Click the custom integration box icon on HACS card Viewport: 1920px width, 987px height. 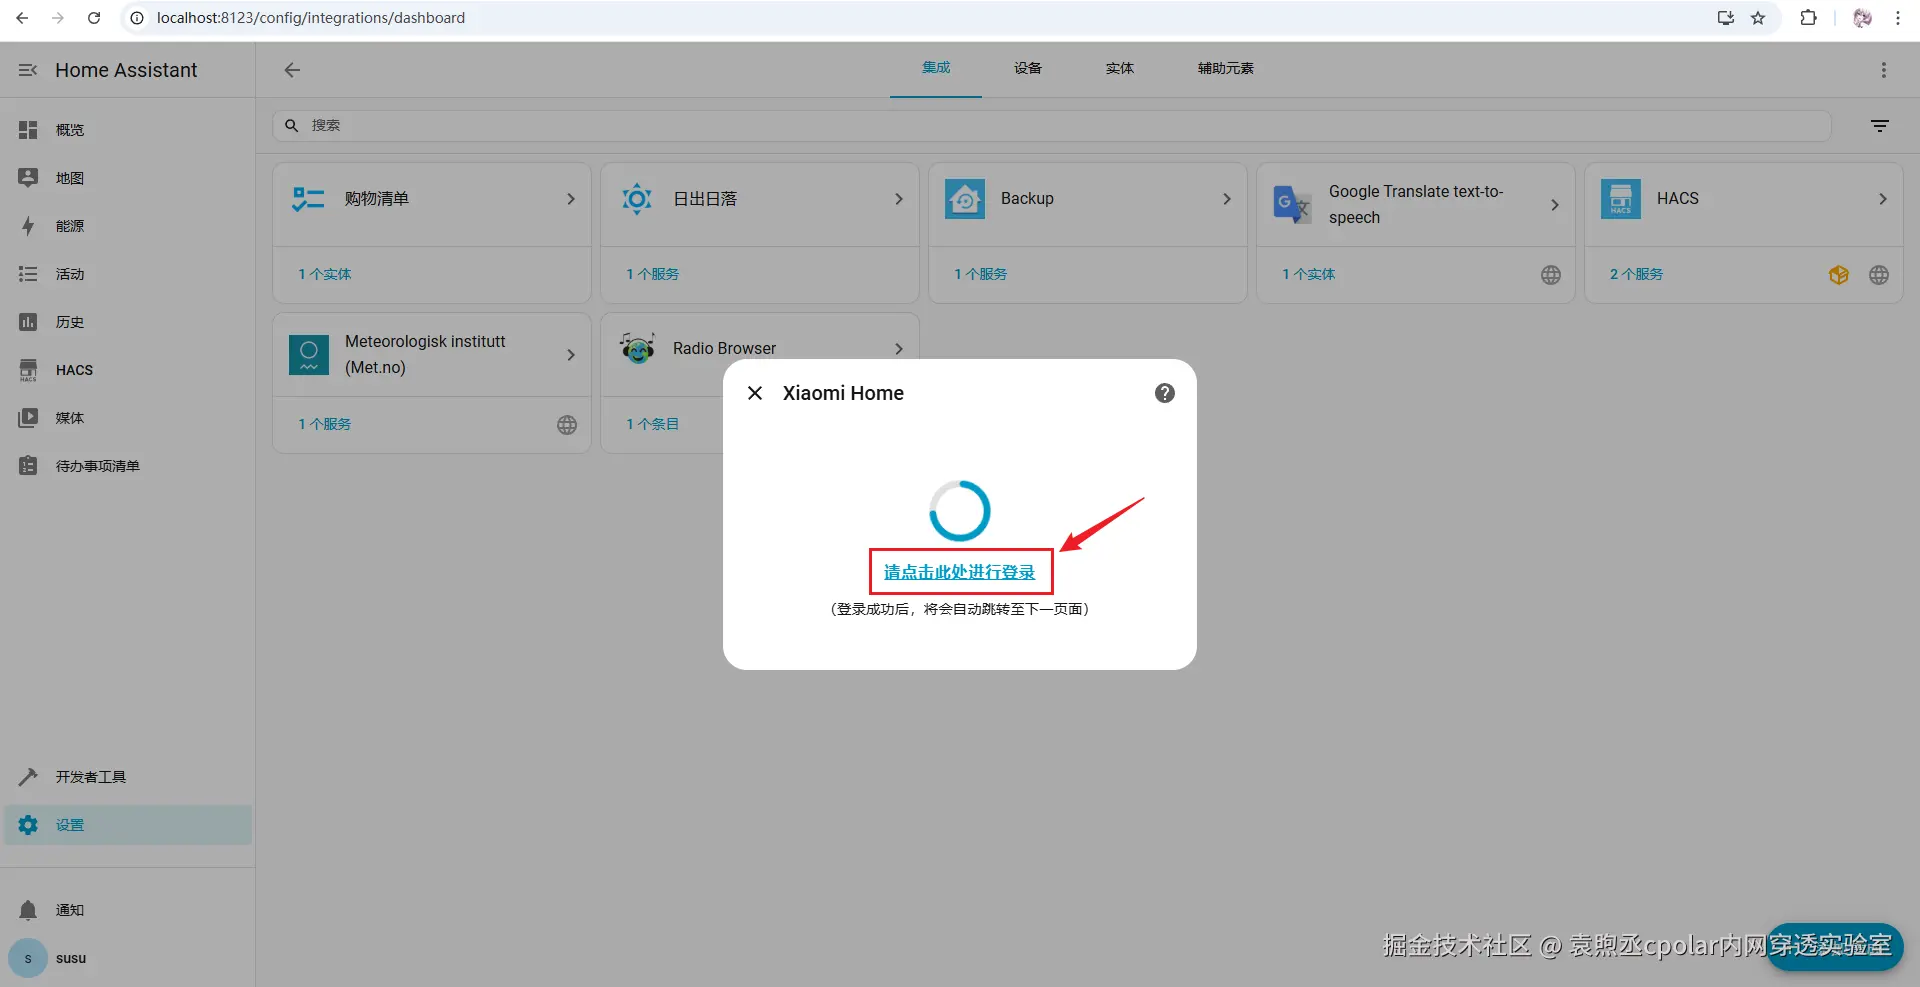[x=1839, y=275]
